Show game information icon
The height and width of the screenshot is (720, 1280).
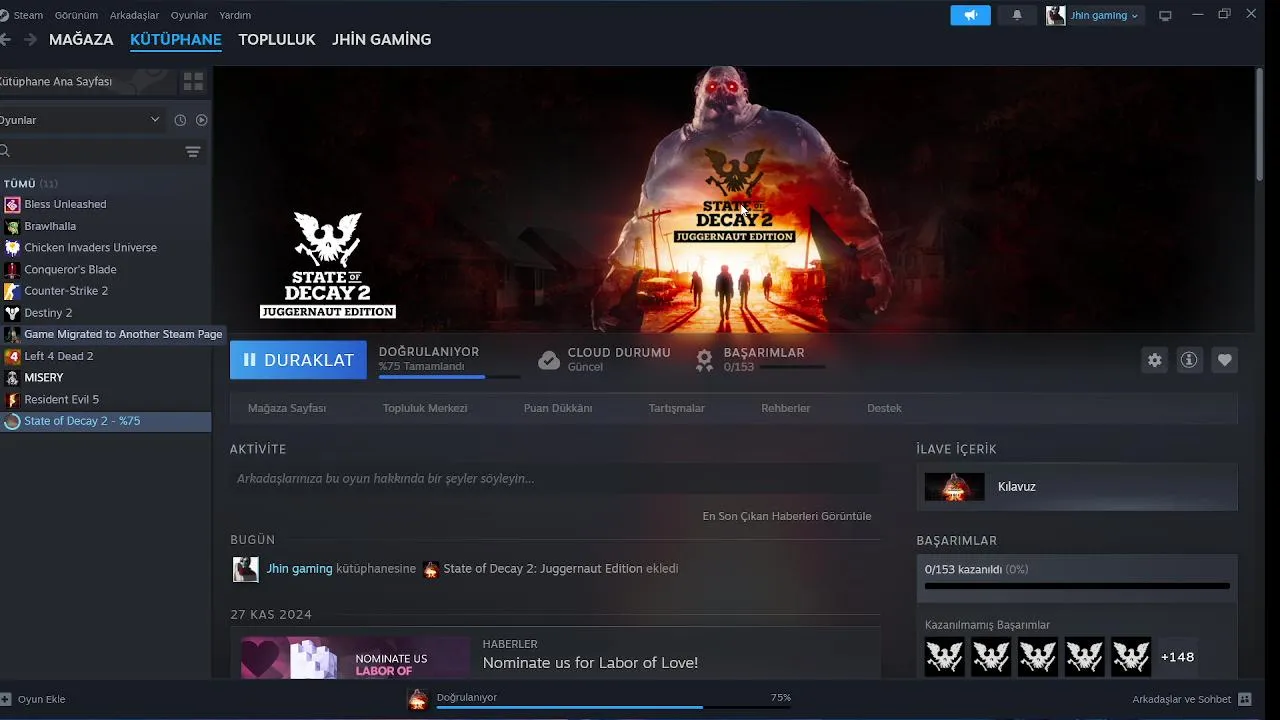tap(1189, 360)
